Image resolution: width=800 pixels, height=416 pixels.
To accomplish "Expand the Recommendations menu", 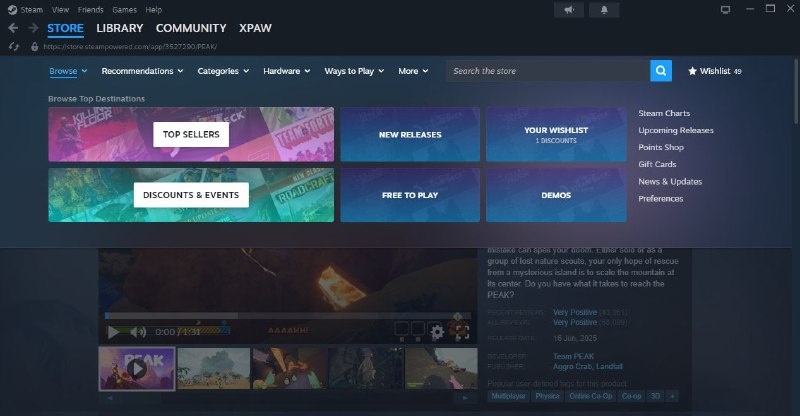I will (142, 71).
